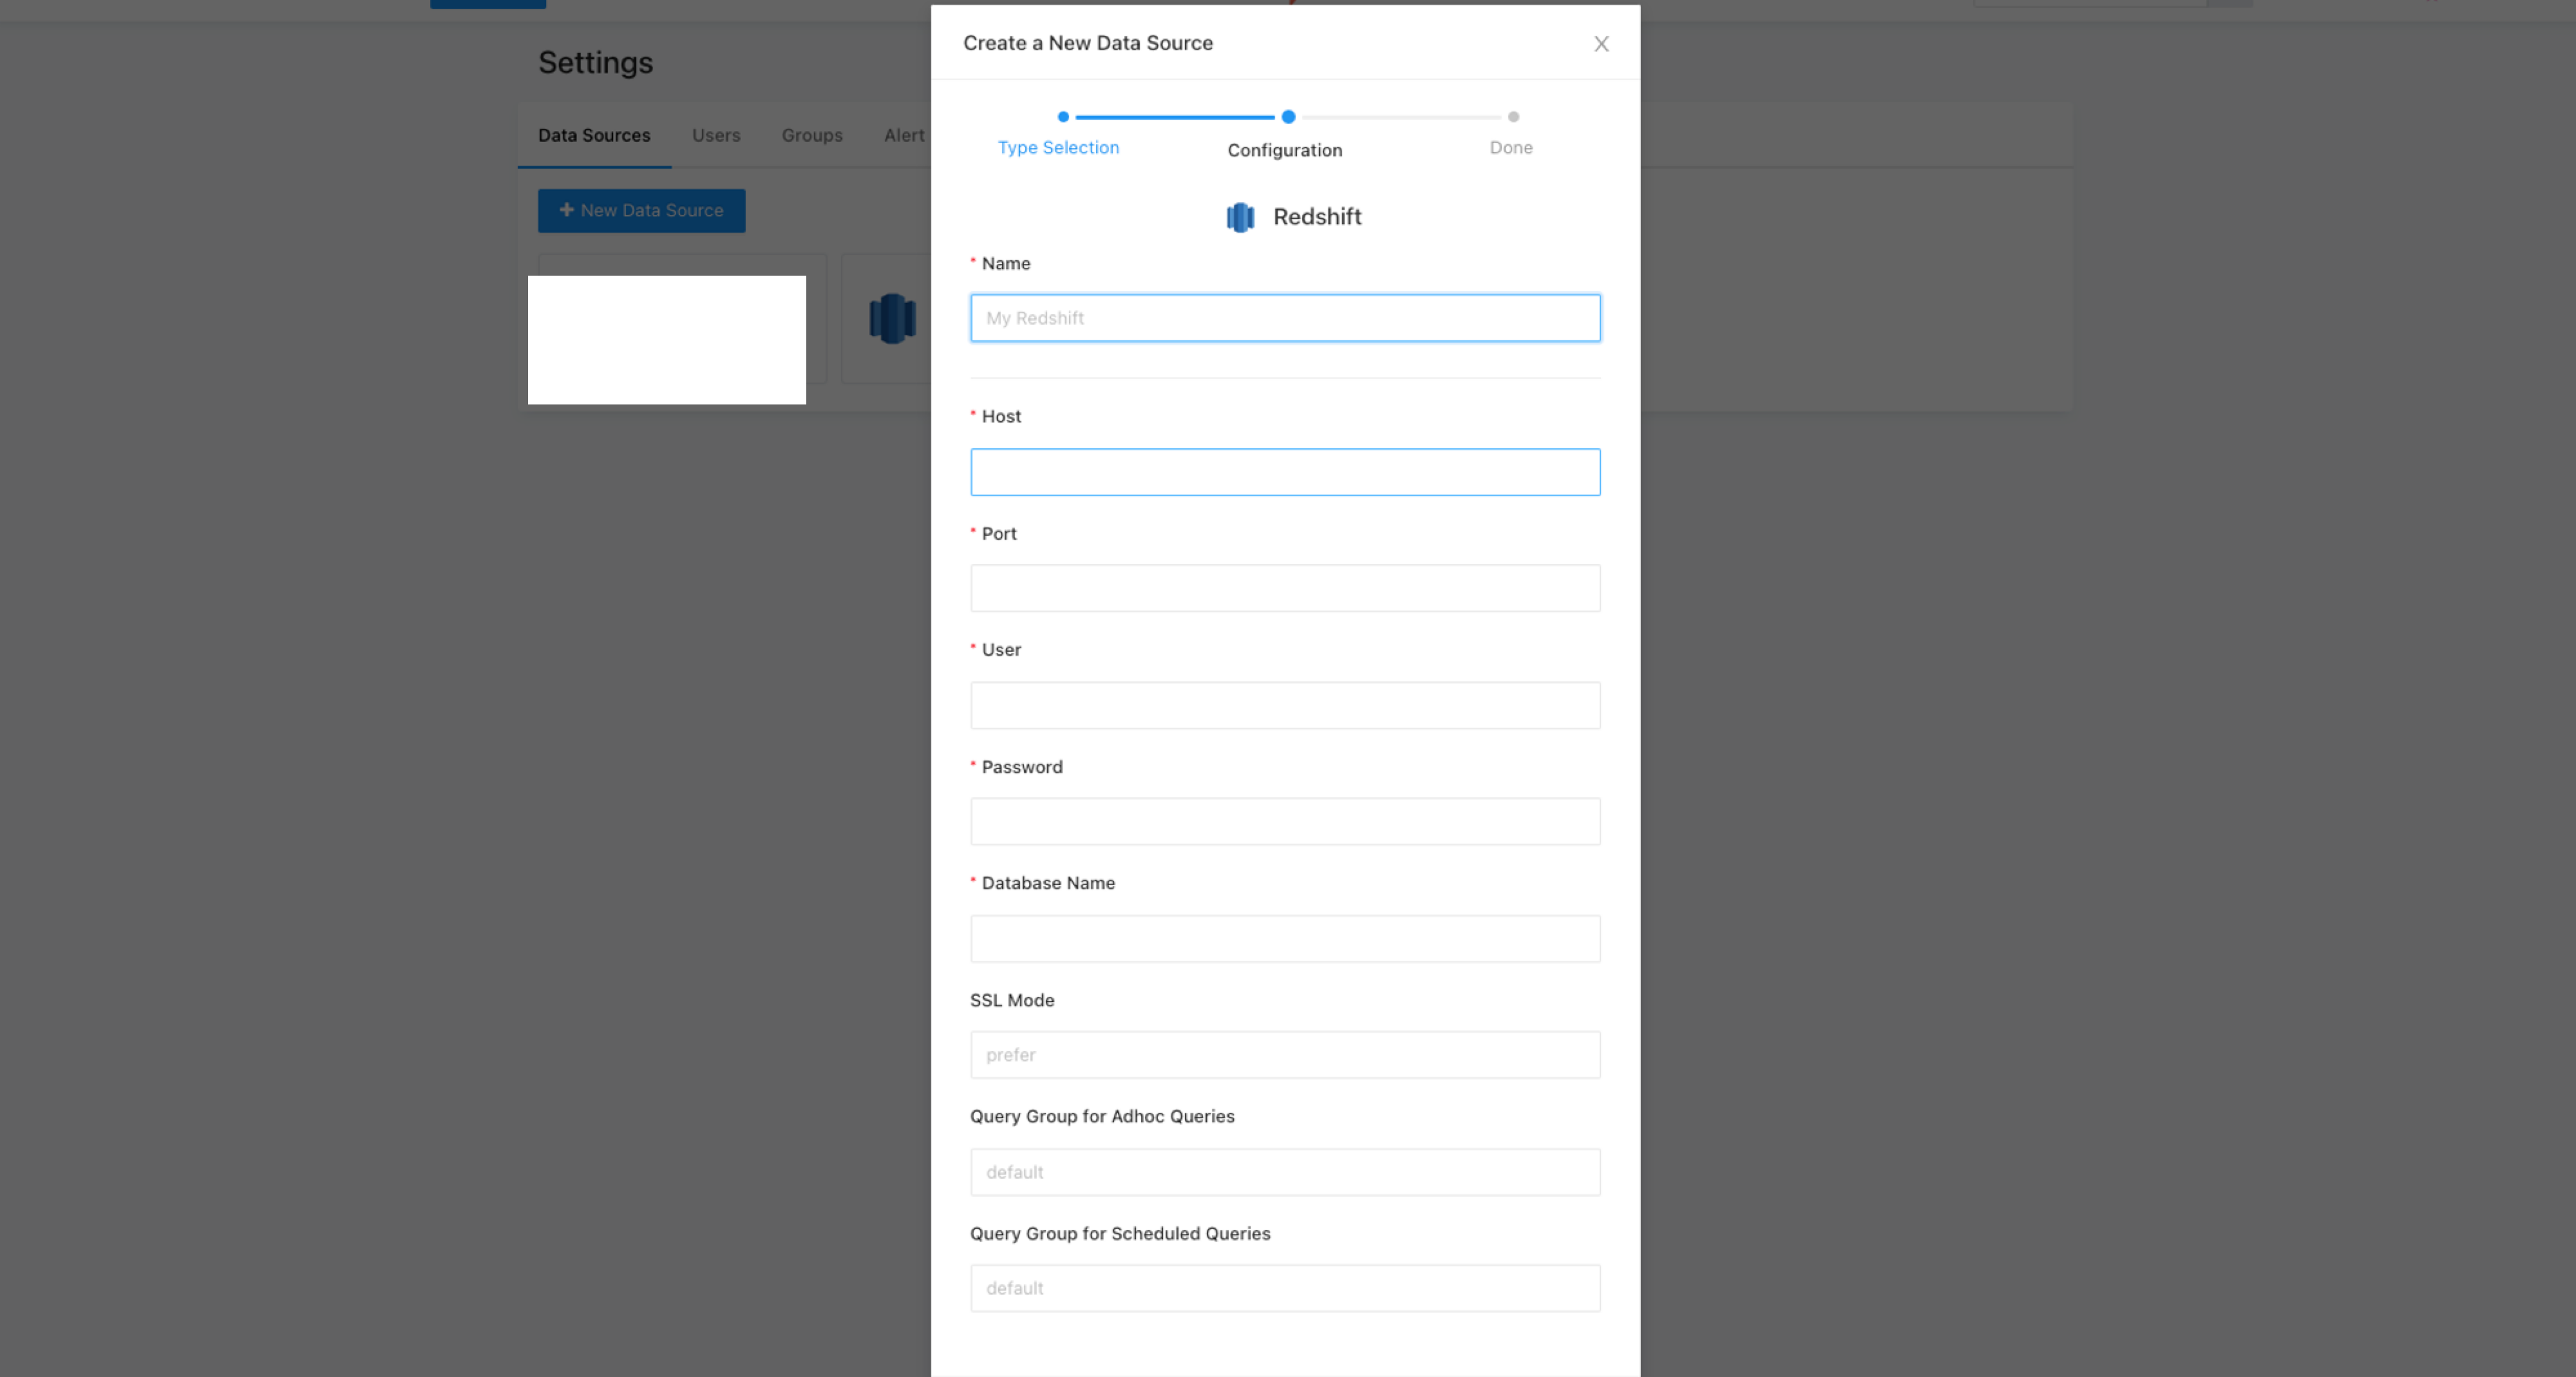2576x1377 pixels.
Task: Click into the Host field
Action: click(x=1285, y=472)
